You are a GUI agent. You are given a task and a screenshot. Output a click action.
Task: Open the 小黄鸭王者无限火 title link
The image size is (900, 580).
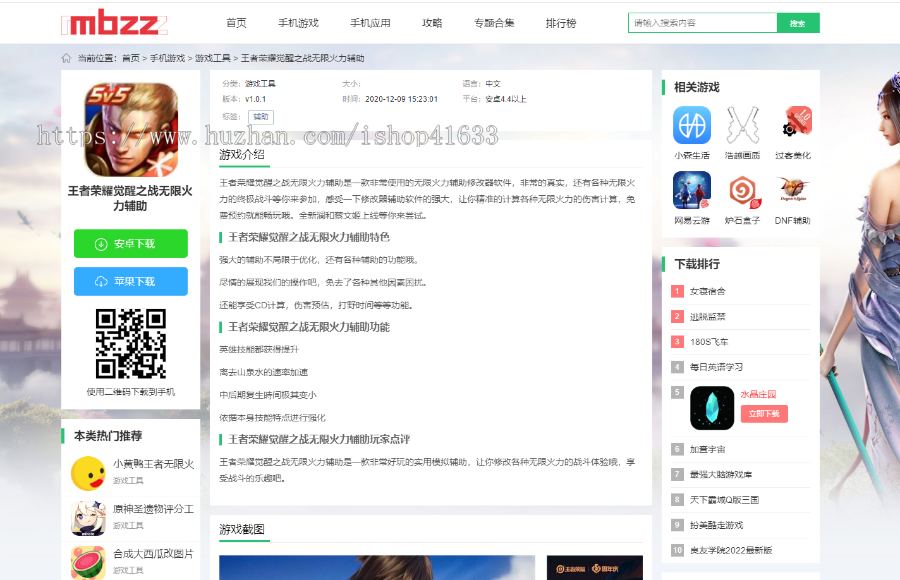[153, 464]
